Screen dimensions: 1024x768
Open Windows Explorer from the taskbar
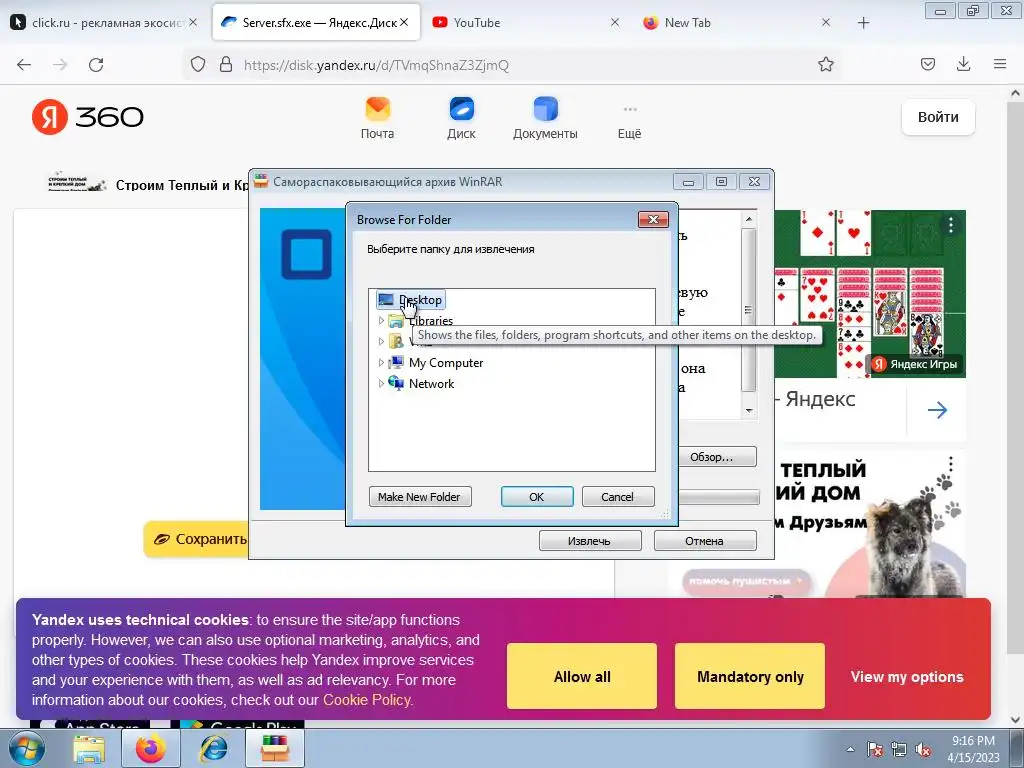pos(89,749)
